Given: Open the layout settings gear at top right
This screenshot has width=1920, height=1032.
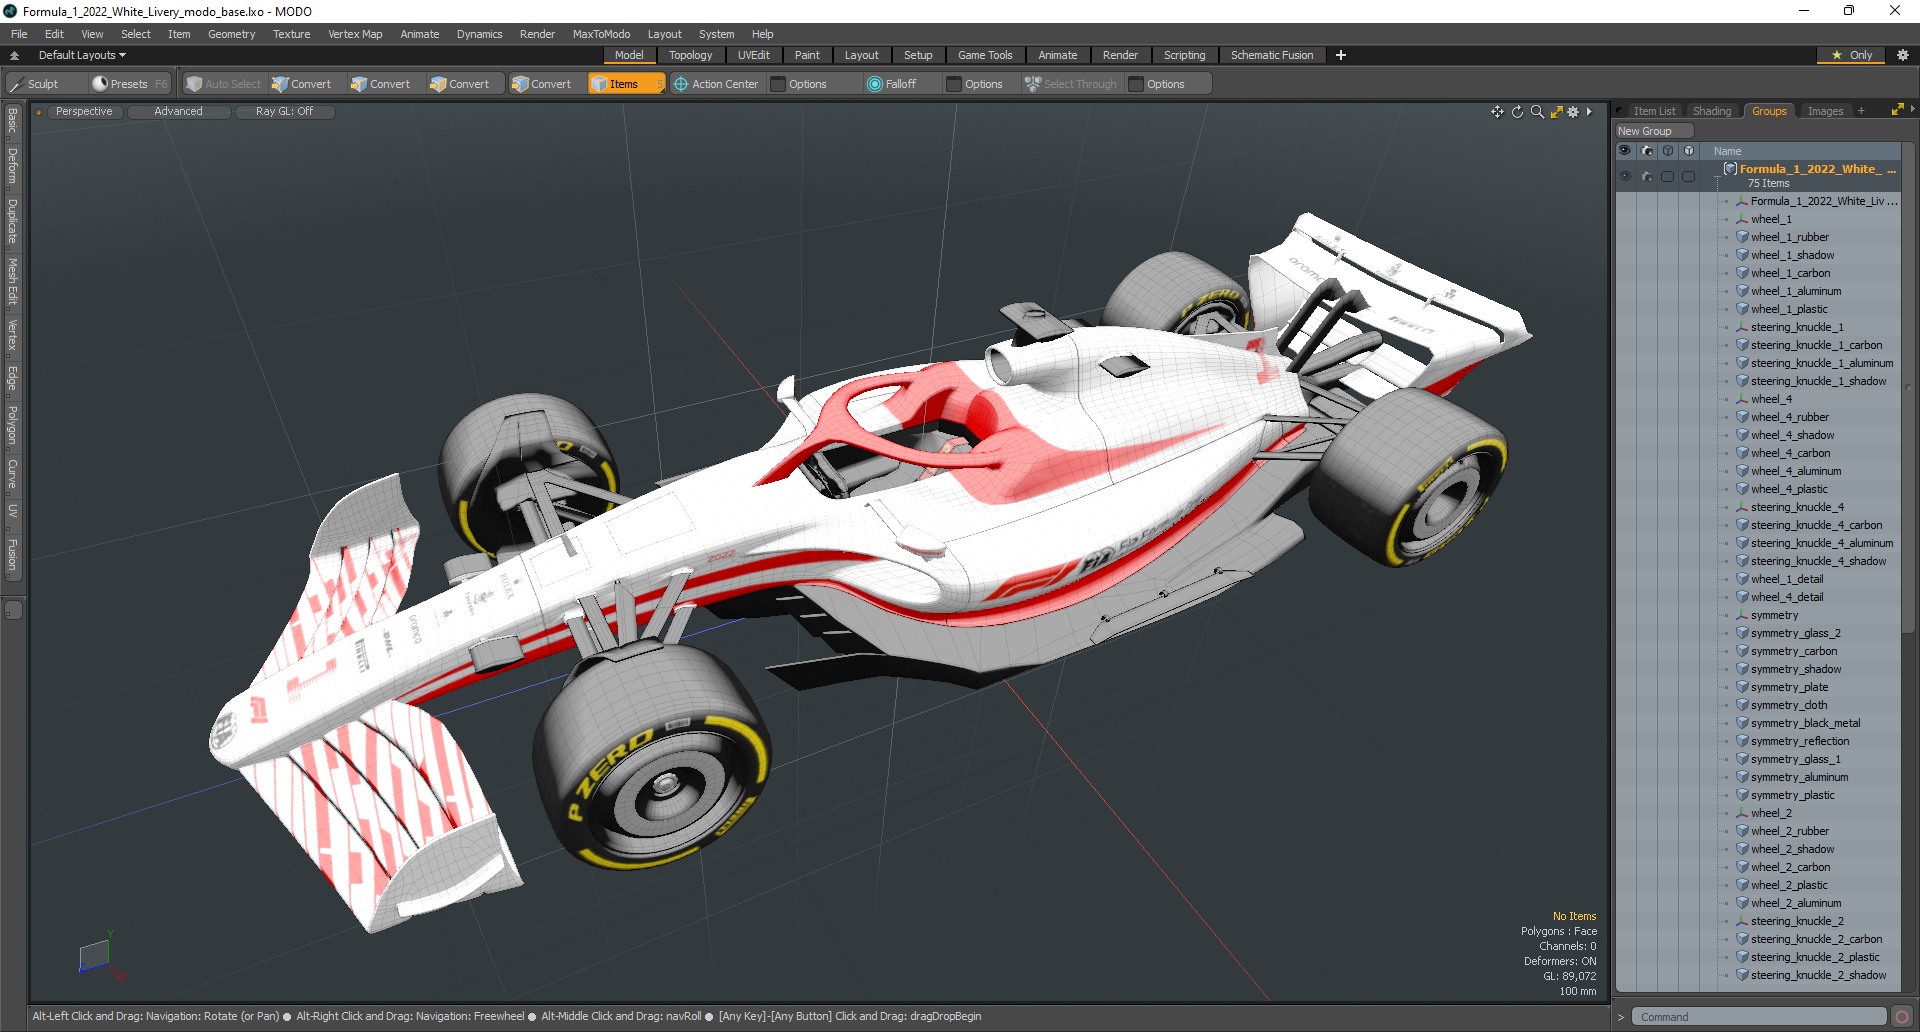Looking at the screenshot, I should tap(1903, 55).
